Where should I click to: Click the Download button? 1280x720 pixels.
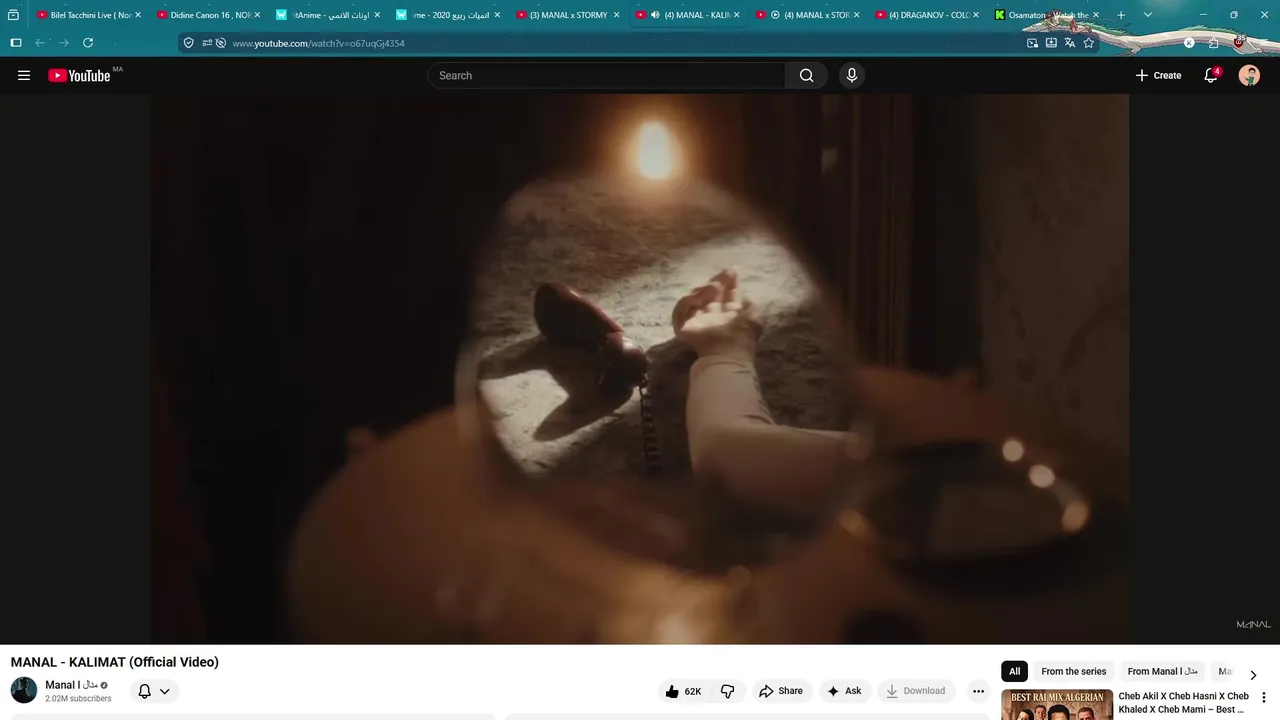pos(915,691)
